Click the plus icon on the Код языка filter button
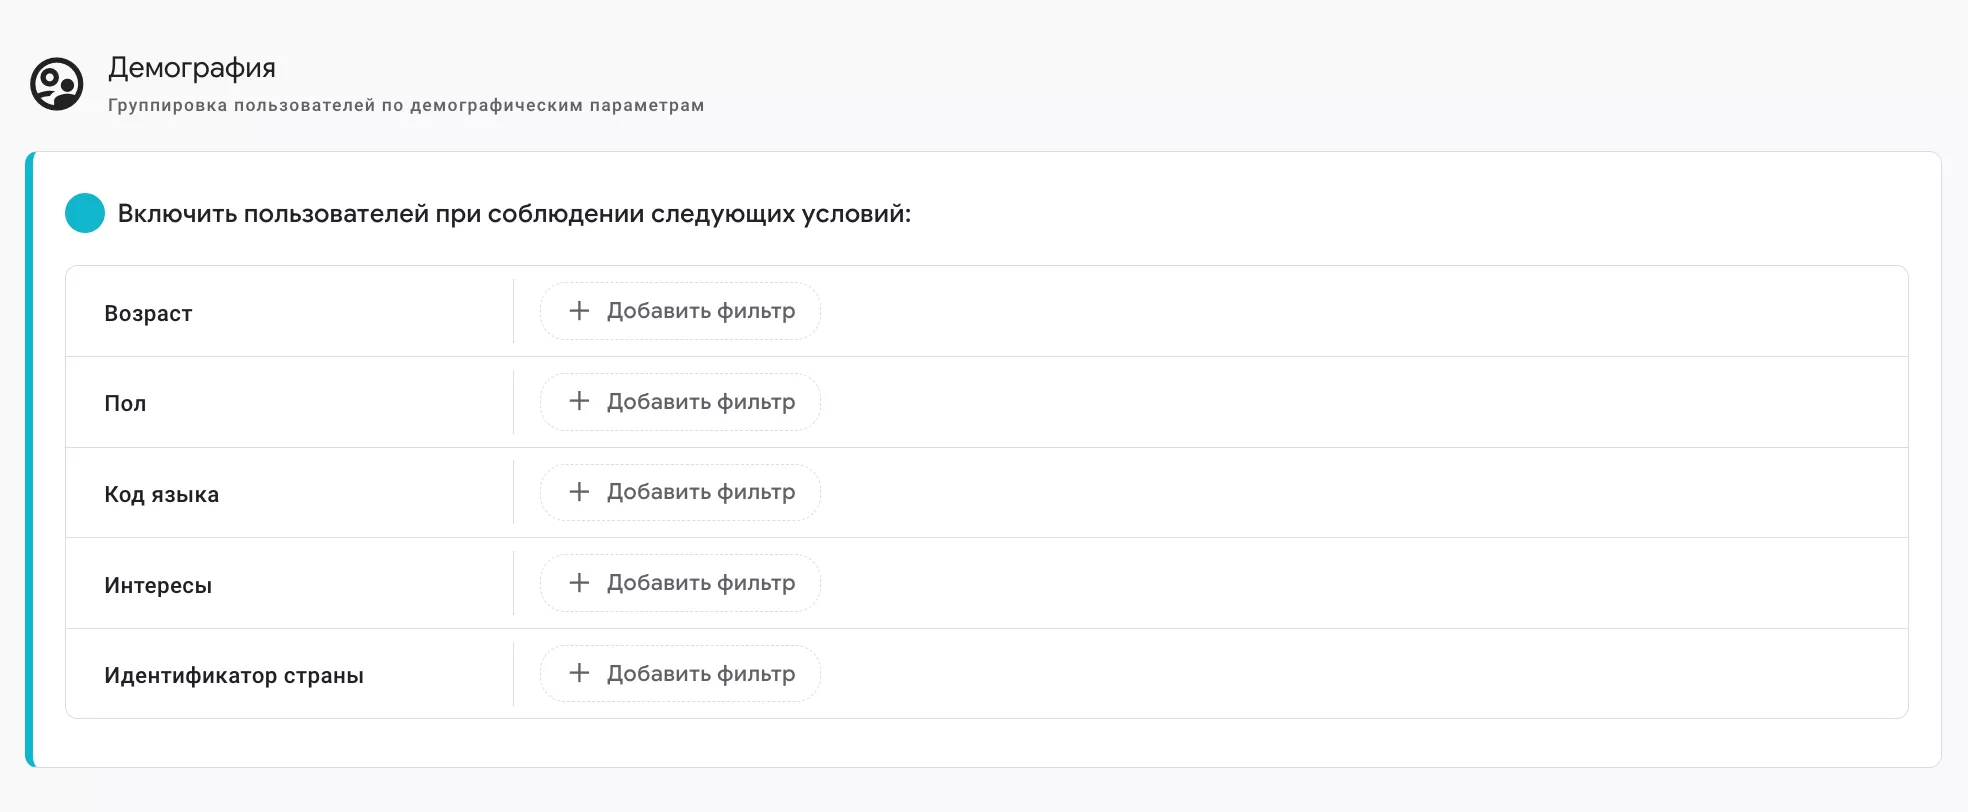 [578, 492]
